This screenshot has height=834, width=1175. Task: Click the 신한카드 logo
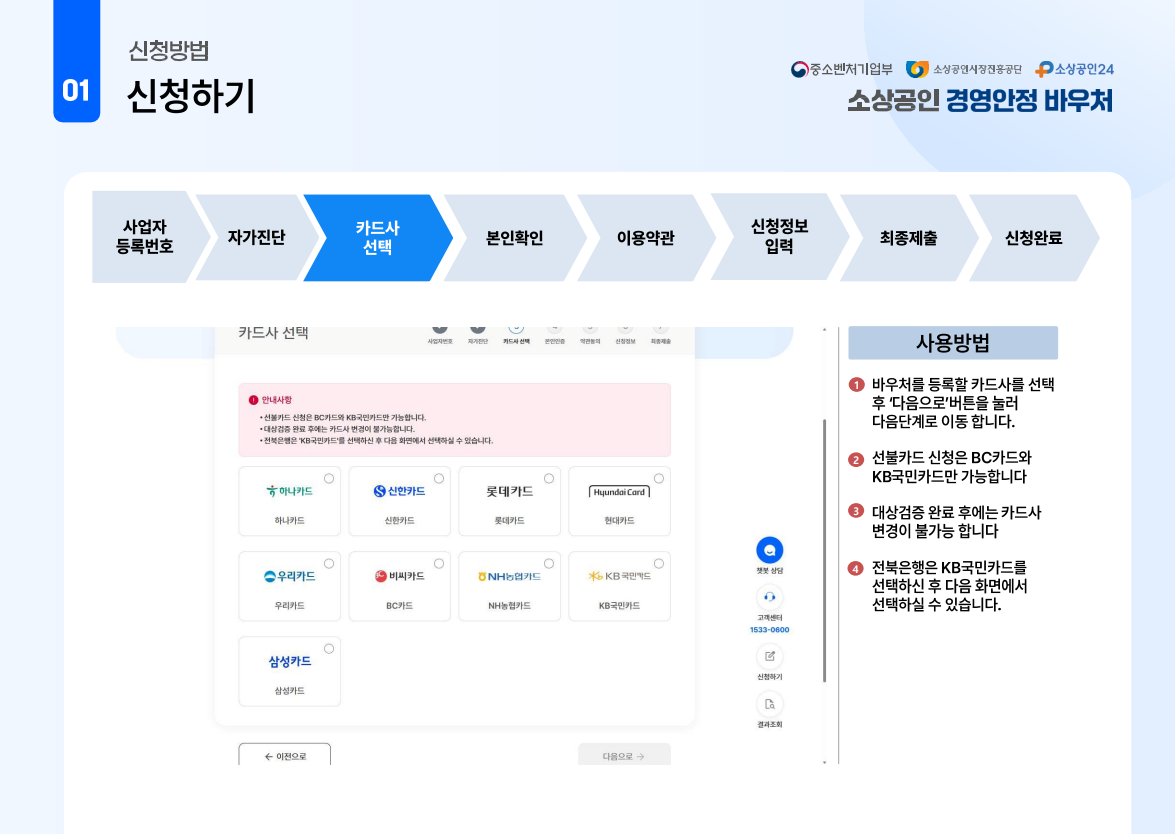coord(399,492)
